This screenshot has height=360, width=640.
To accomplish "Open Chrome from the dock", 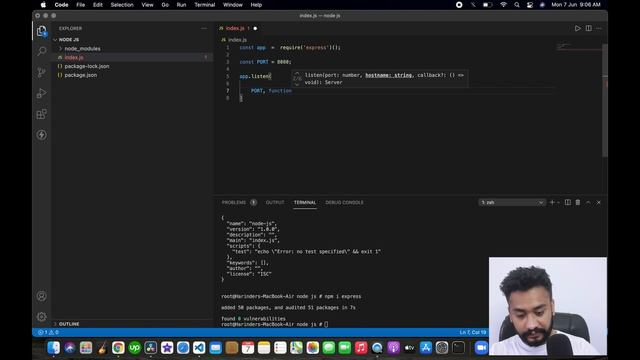I will (x=118, y=348).
